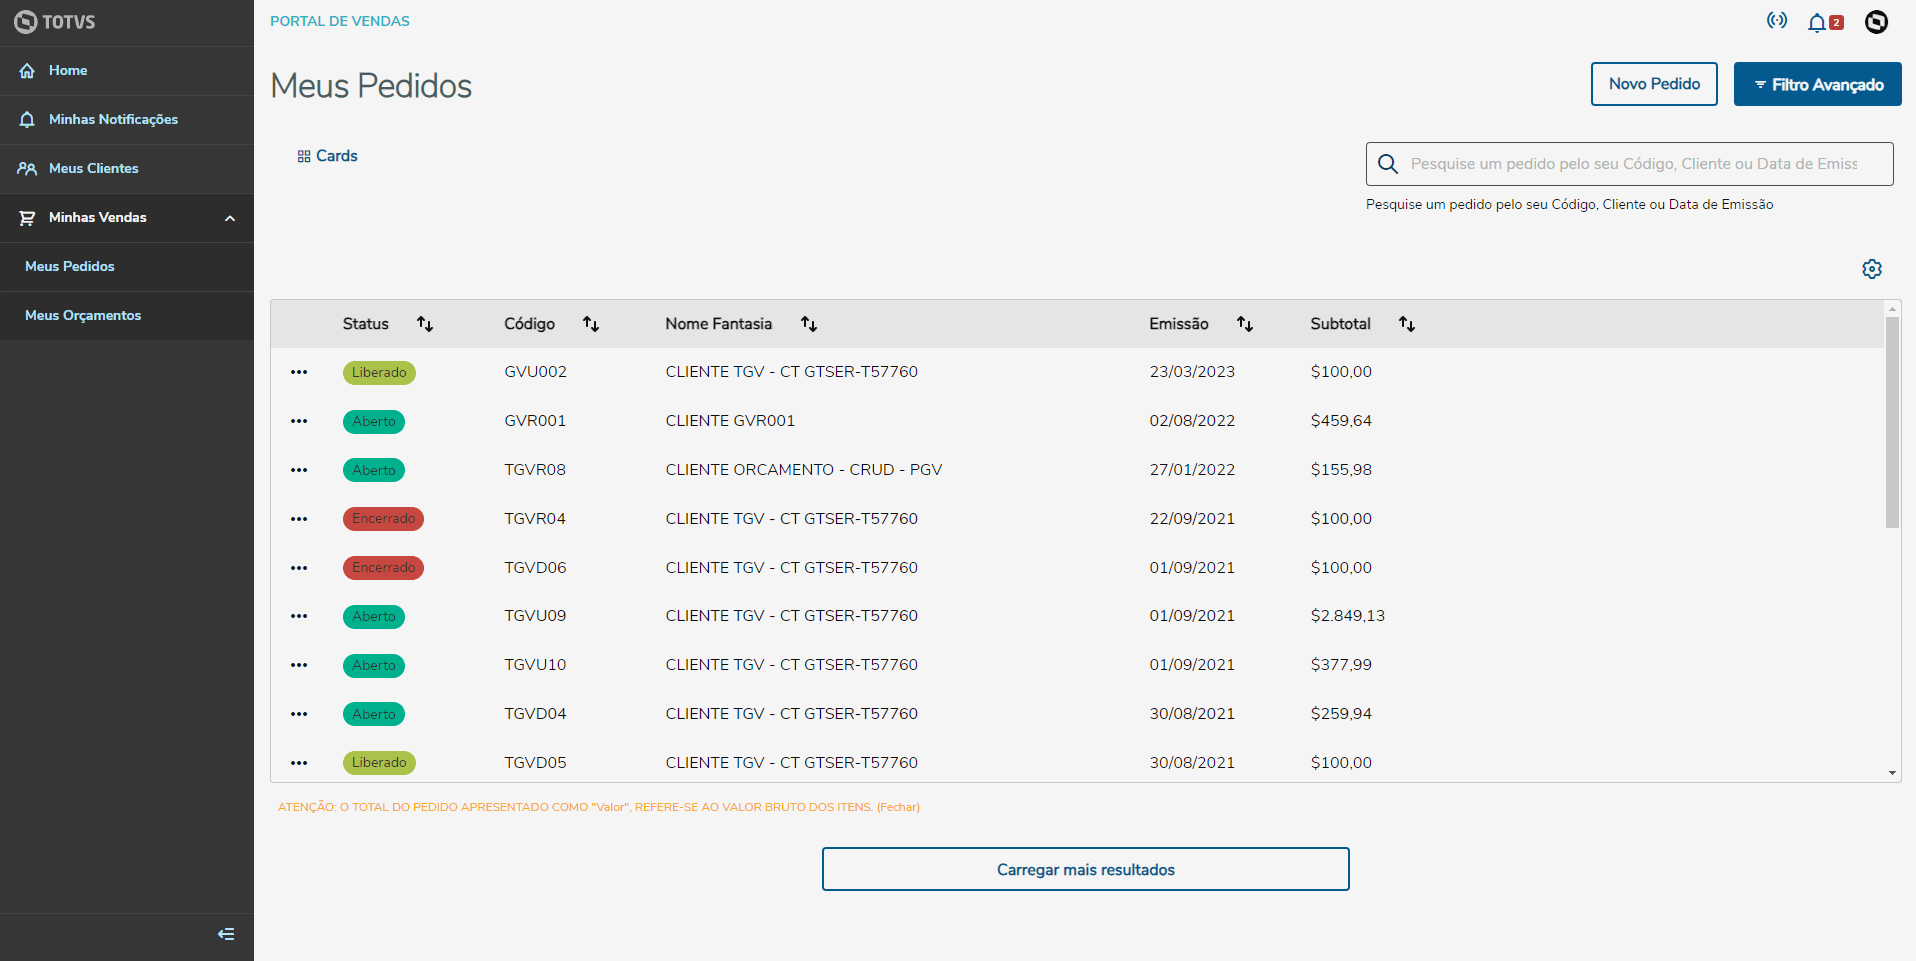Viewport: 1916px width, 961px height.
Task: Sort table by Emissão column
Action: point(1245,324)
